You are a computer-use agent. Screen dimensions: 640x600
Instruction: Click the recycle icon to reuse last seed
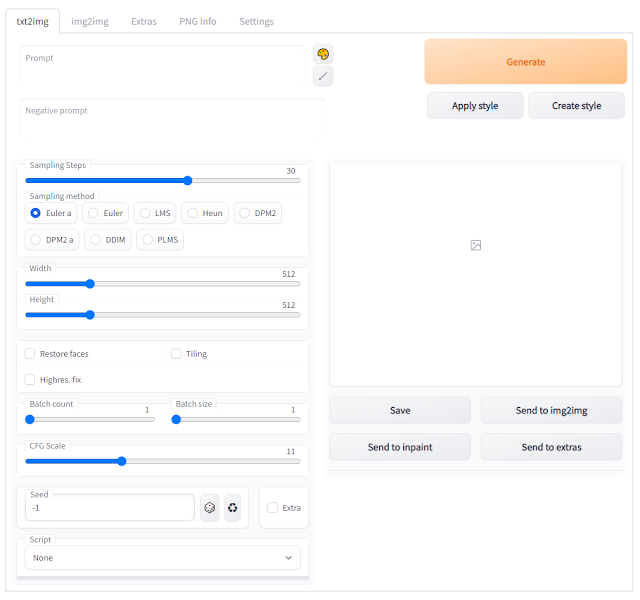233,508
